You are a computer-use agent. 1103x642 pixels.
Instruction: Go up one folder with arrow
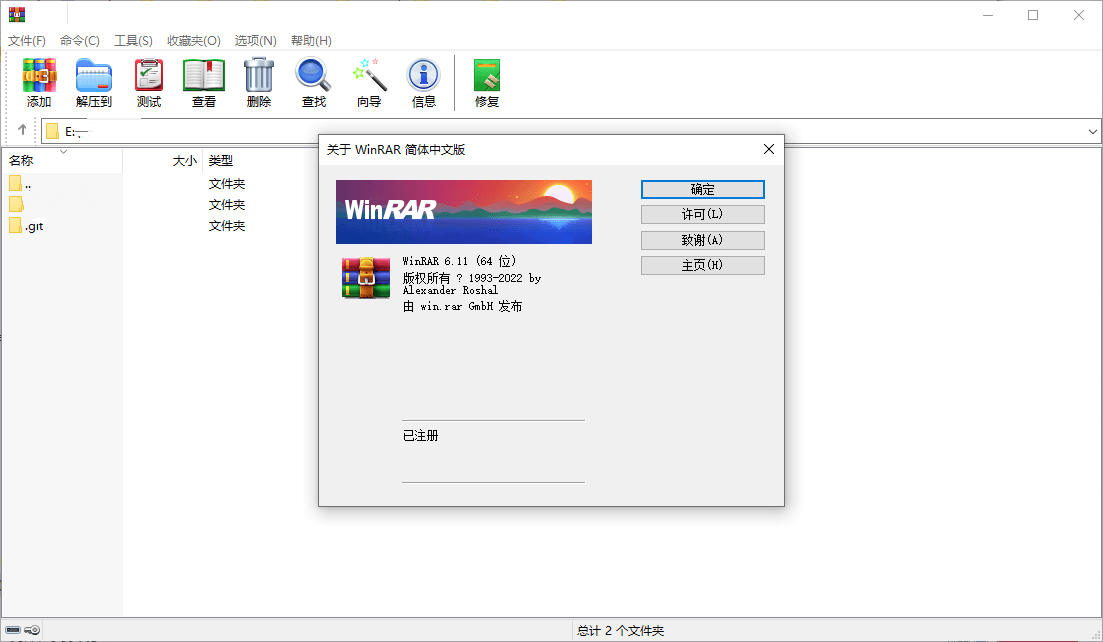click(22, 130)
